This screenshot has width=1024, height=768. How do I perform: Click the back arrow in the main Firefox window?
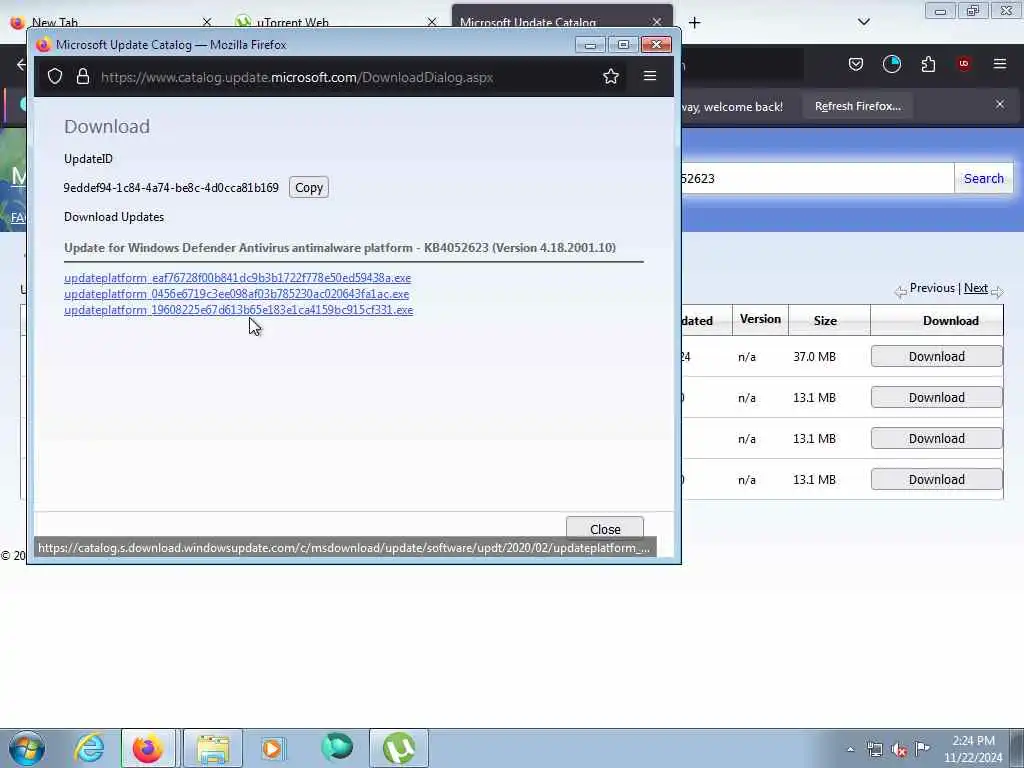click(22, 64)
